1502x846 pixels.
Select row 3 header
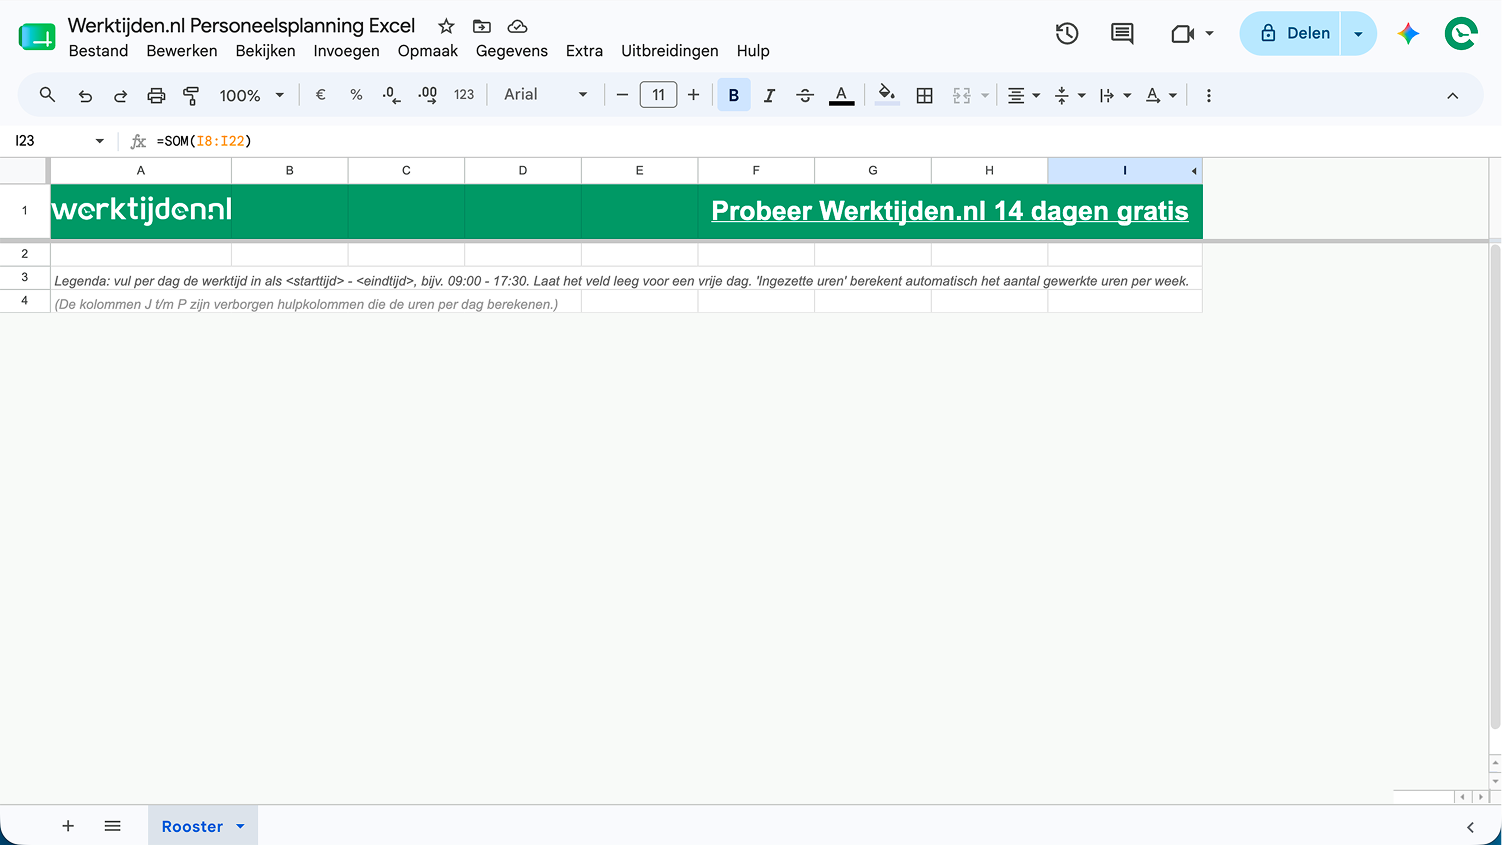pyautogui.click(x=25, y=277)
